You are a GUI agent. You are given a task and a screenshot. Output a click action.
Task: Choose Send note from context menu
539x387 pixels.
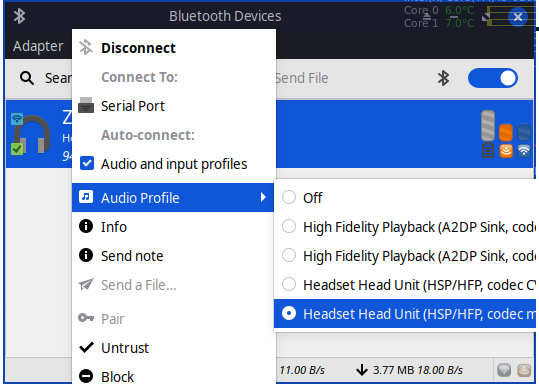coord(174,255)
